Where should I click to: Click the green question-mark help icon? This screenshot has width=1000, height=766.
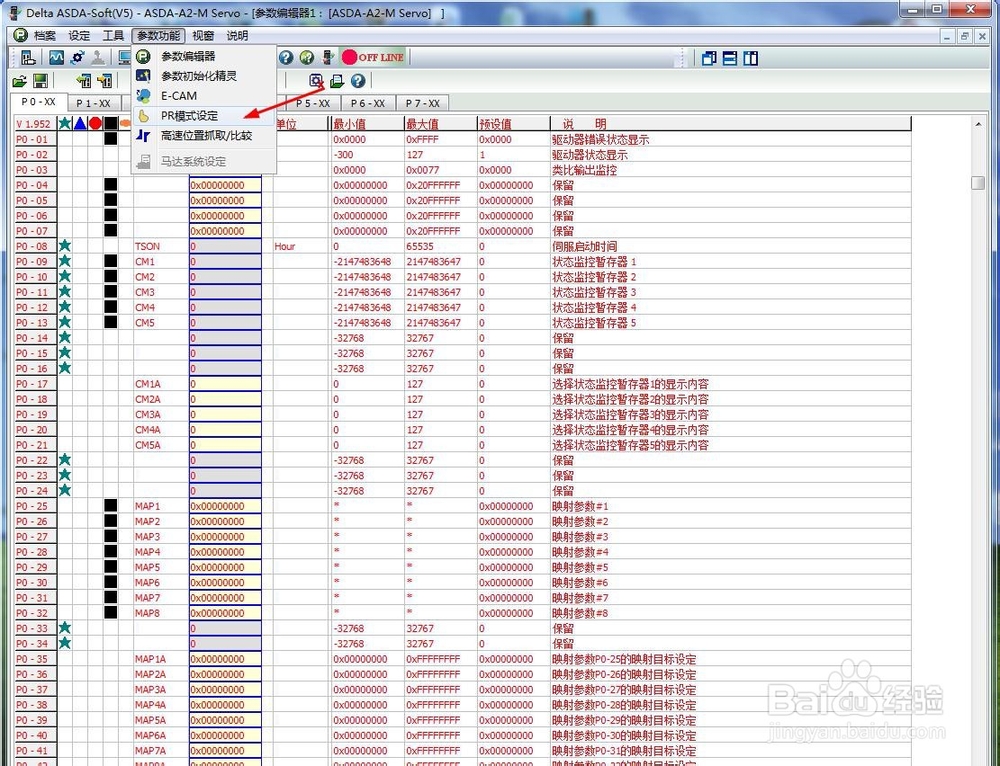click(307, 58)
